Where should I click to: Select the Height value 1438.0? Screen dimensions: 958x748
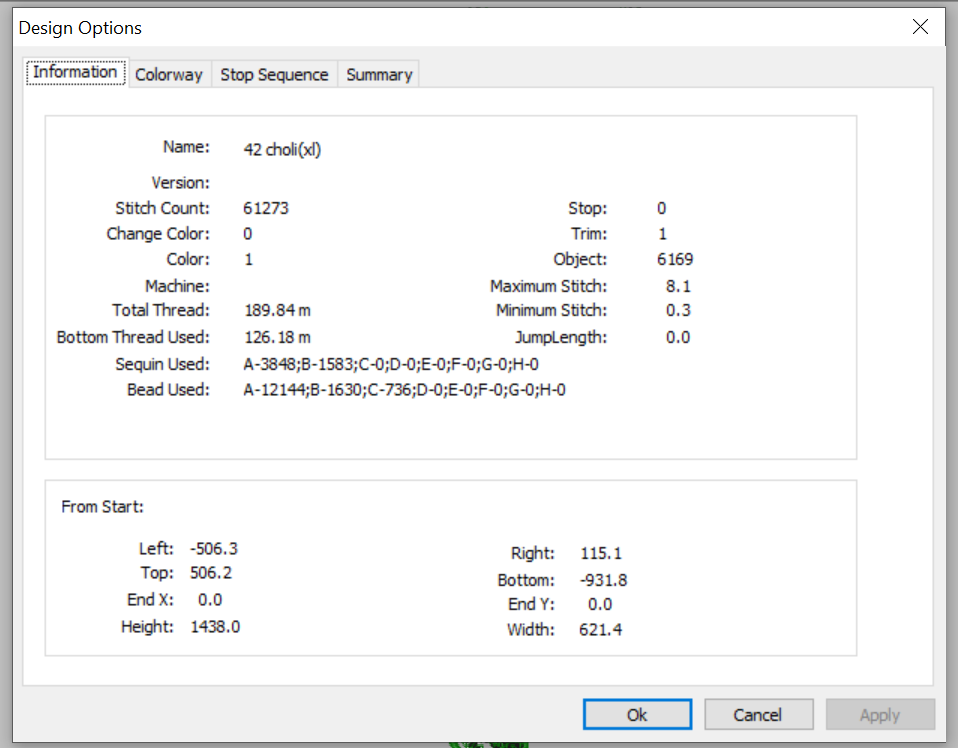[215, 627]
